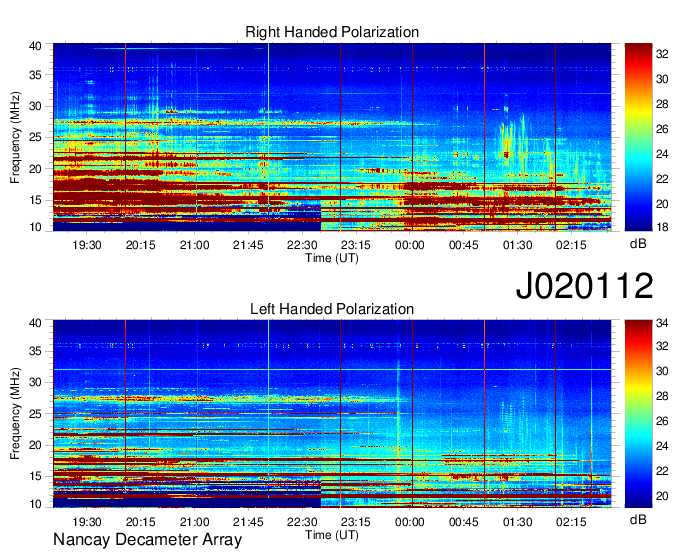Click the Right Handed Polarization spectrogram image
This screenshot has width=680, height=552.
coord(332,137)
